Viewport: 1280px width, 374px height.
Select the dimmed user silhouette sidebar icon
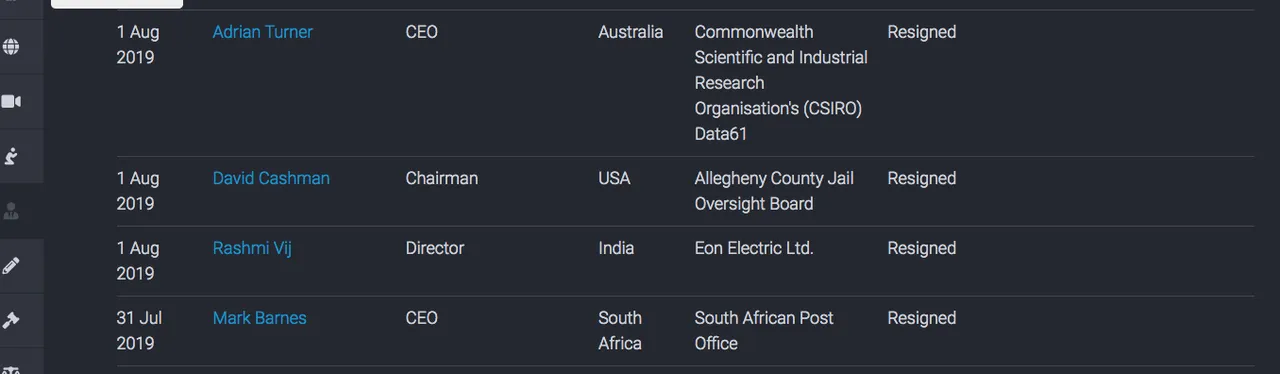pyautogui.click(x=11, y=211)
